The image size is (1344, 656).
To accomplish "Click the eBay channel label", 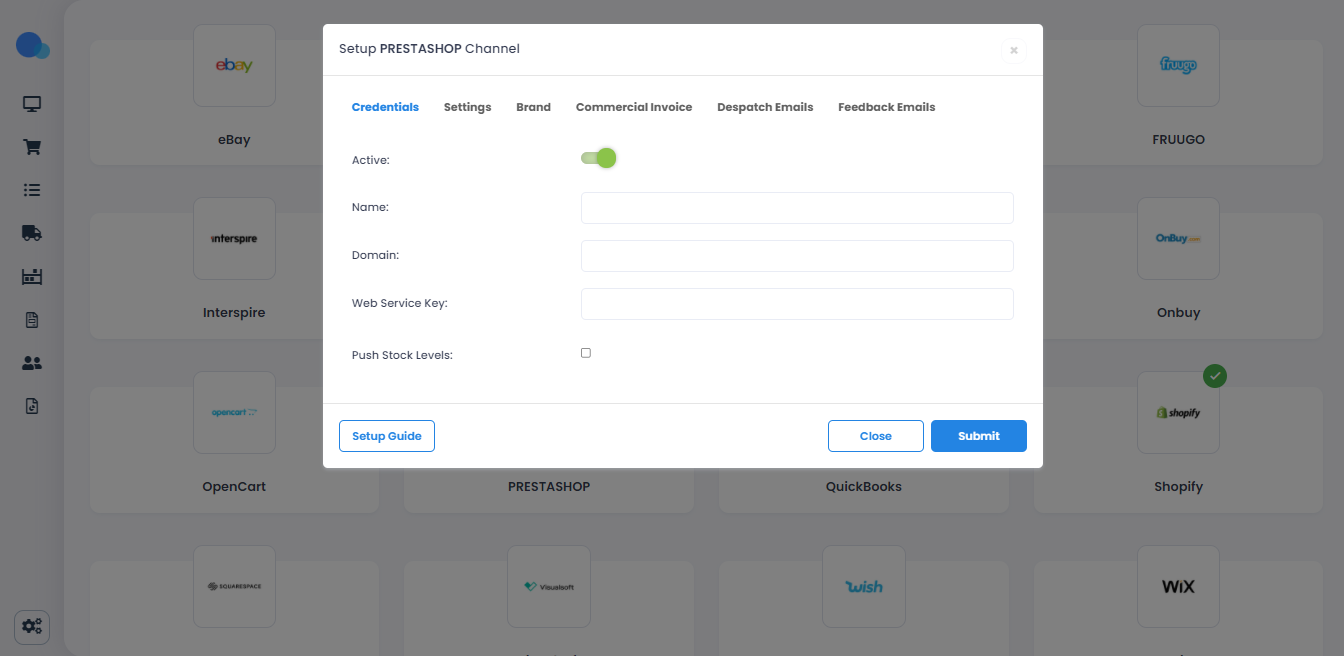I will point(234,140).
